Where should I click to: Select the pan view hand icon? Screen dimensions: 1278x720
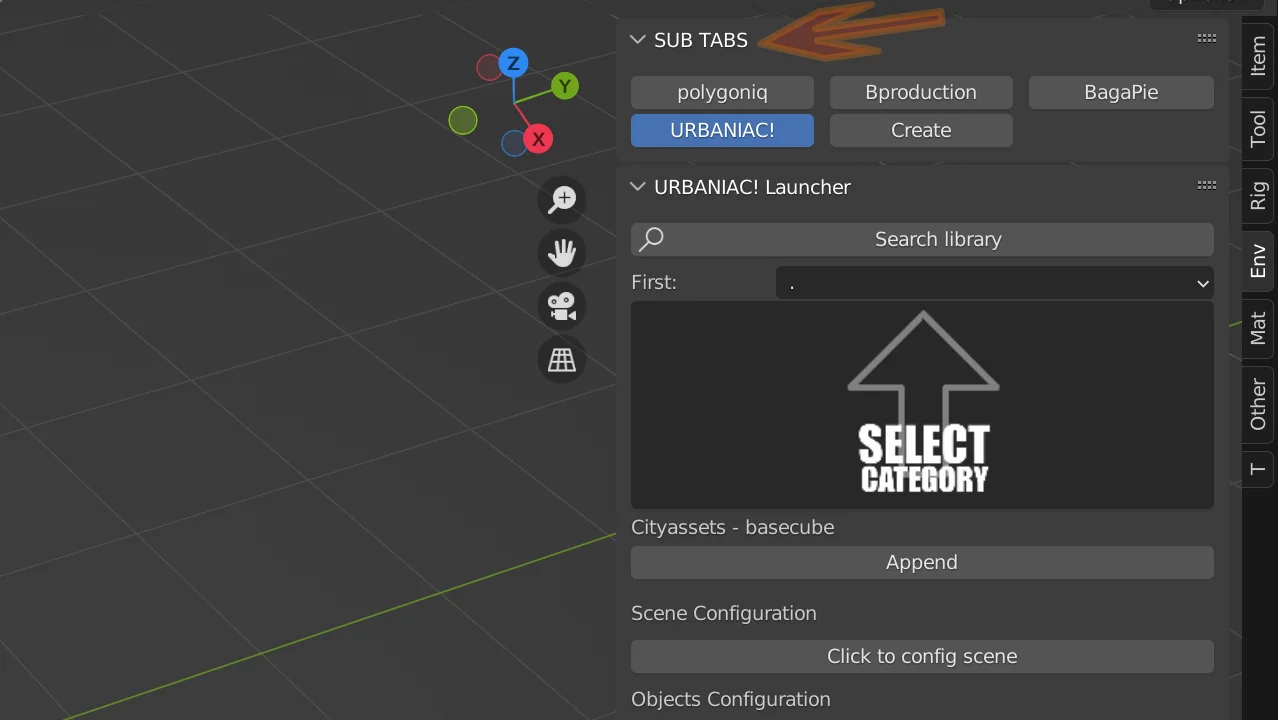pyautogui.click(x=562, y=252)
